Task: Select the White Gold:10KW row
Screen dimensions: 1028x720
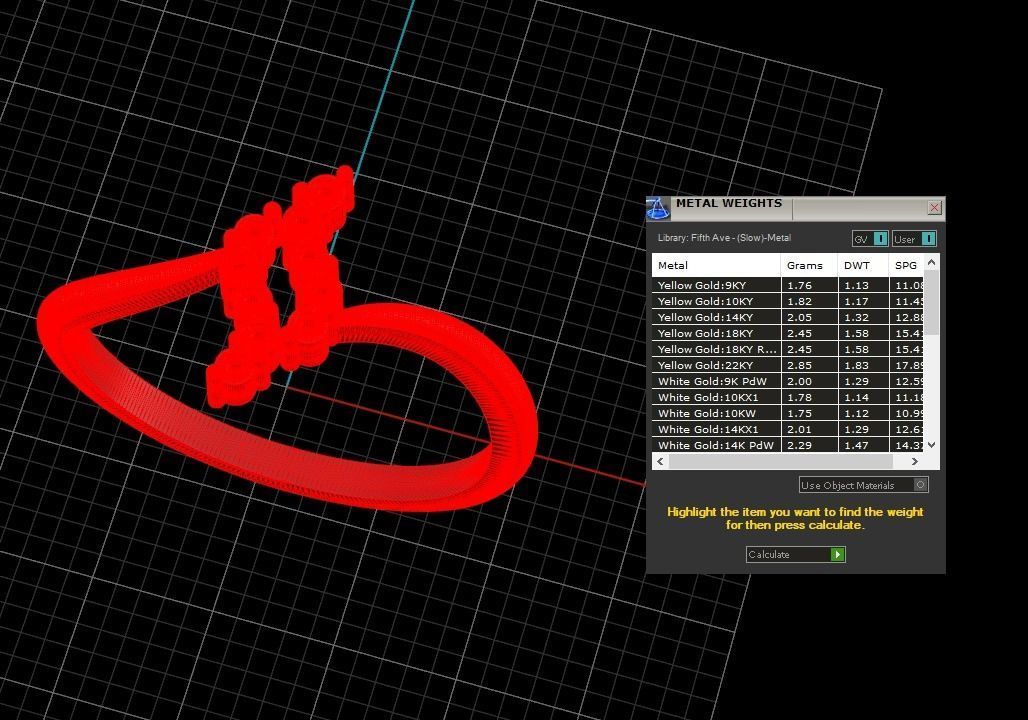Action: point(787,414)
